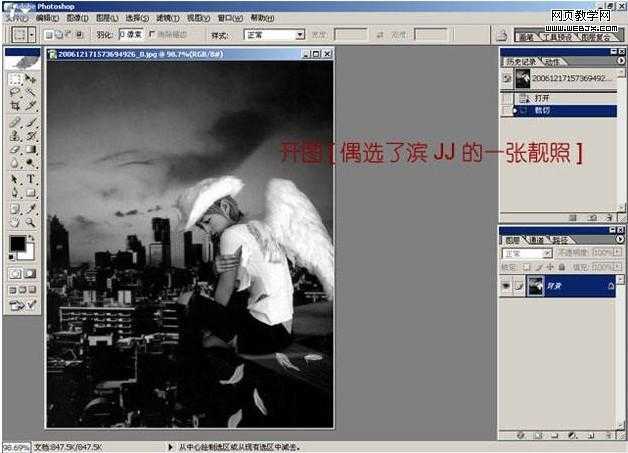Click the default colors mini icon

[x=12, y=257]
